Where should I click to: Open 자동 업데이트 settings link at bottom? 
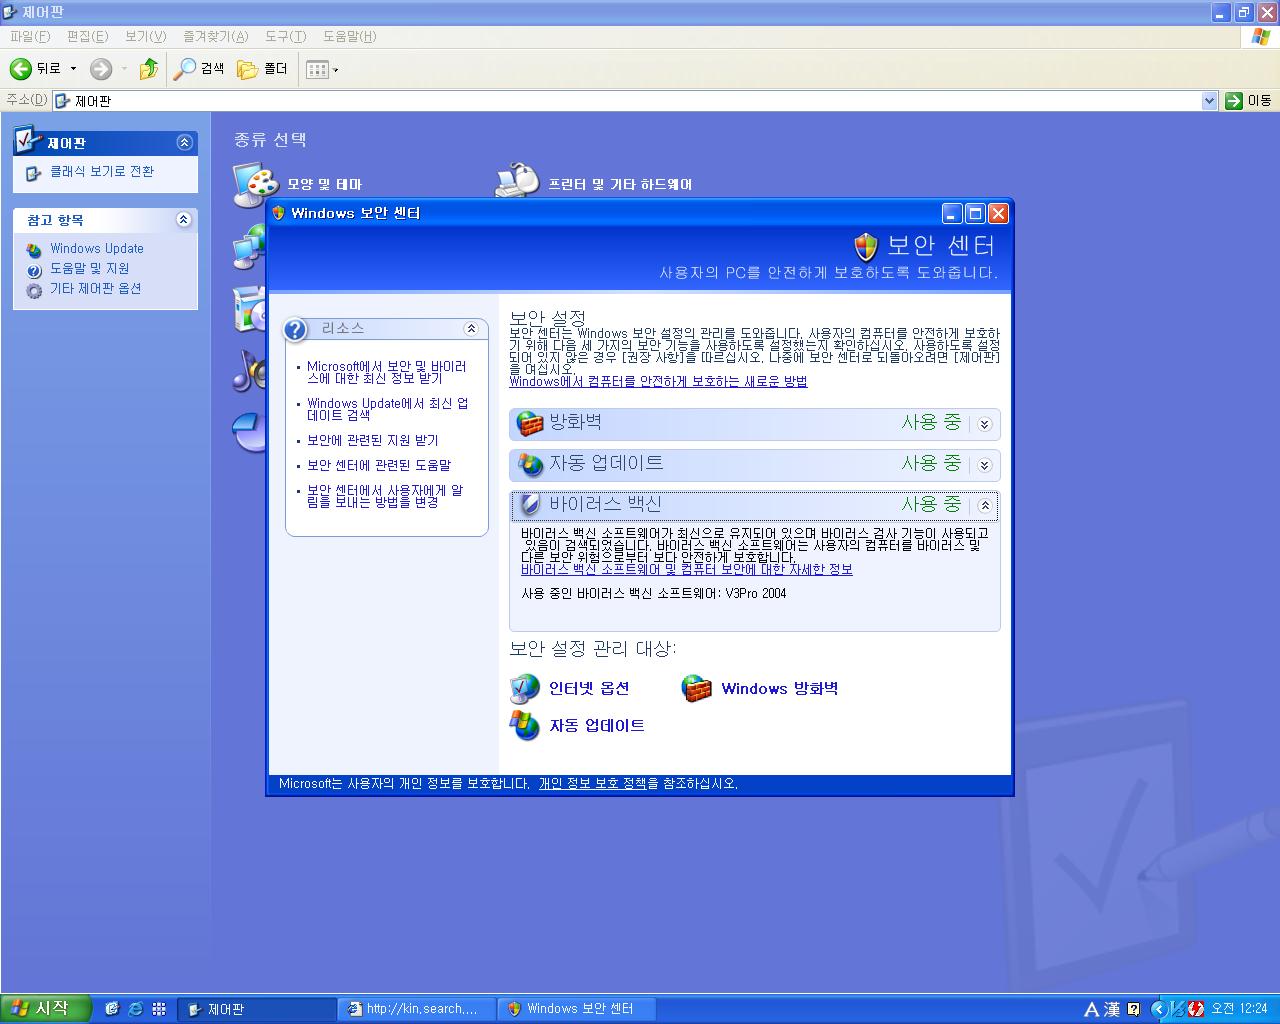(x=597, y=725)
